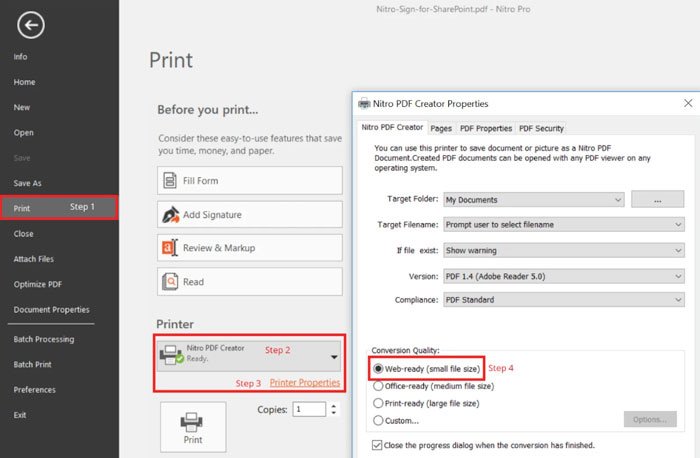
Task: Open the Target Folder dropdown
Action: click(533, 200)
